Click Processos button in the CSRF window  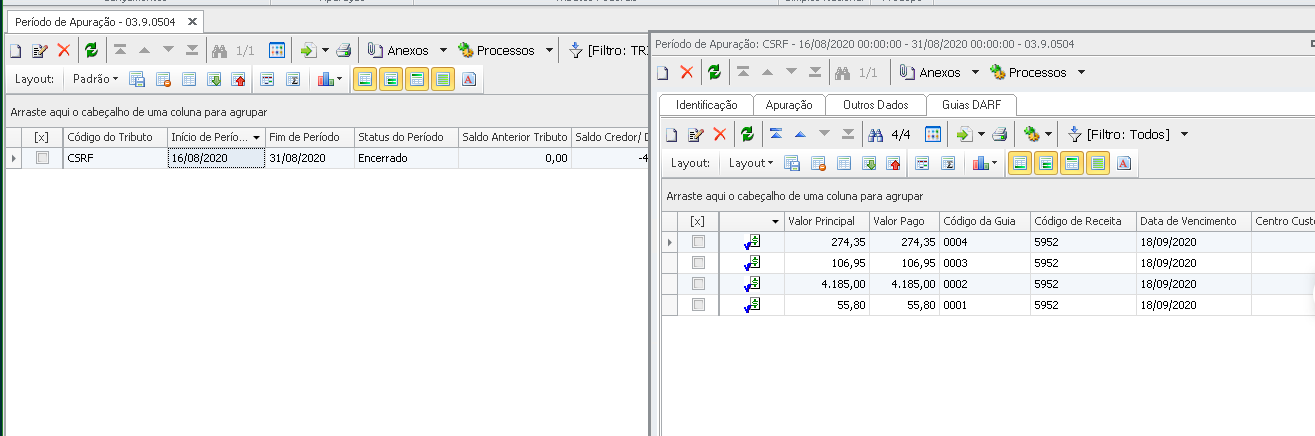[x=1029, y=72]
